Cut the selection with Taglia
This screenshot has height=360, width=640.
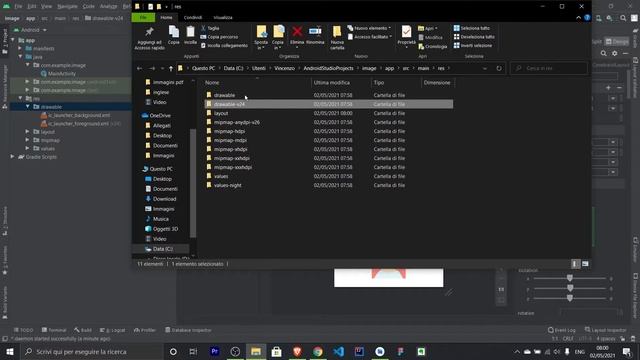pos(210,28)
